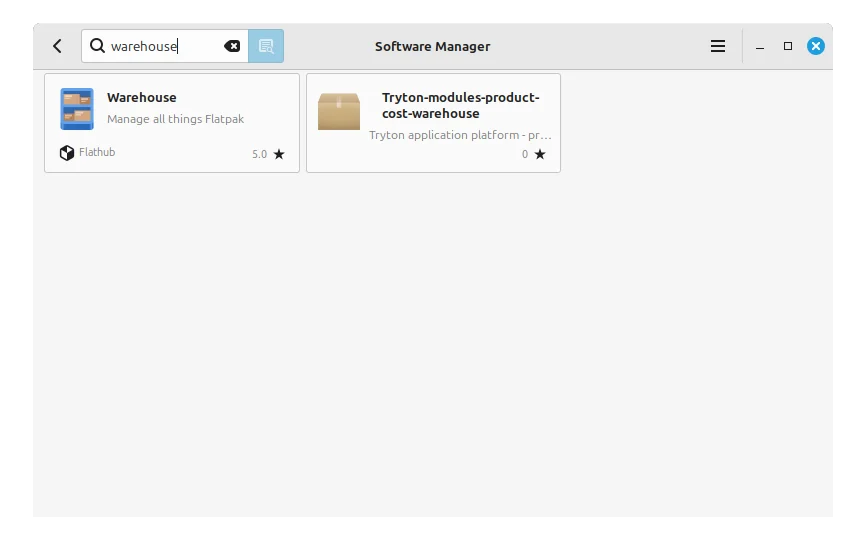Go back with the left arrow button

click(58, 46)
